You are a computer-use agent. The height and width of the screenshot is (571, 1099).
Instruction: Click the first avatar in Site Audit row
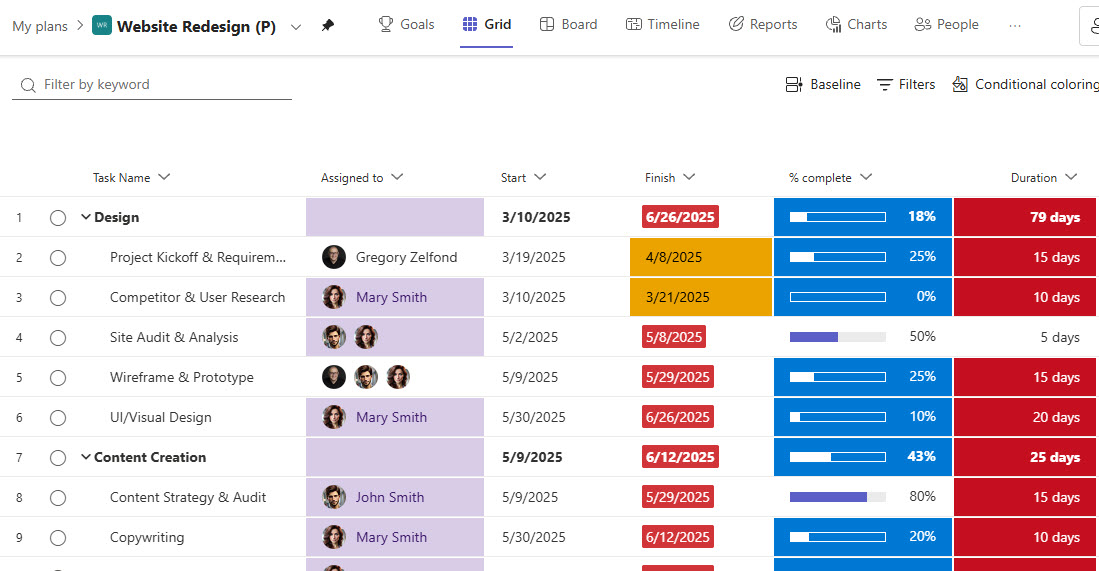(334, 337)
